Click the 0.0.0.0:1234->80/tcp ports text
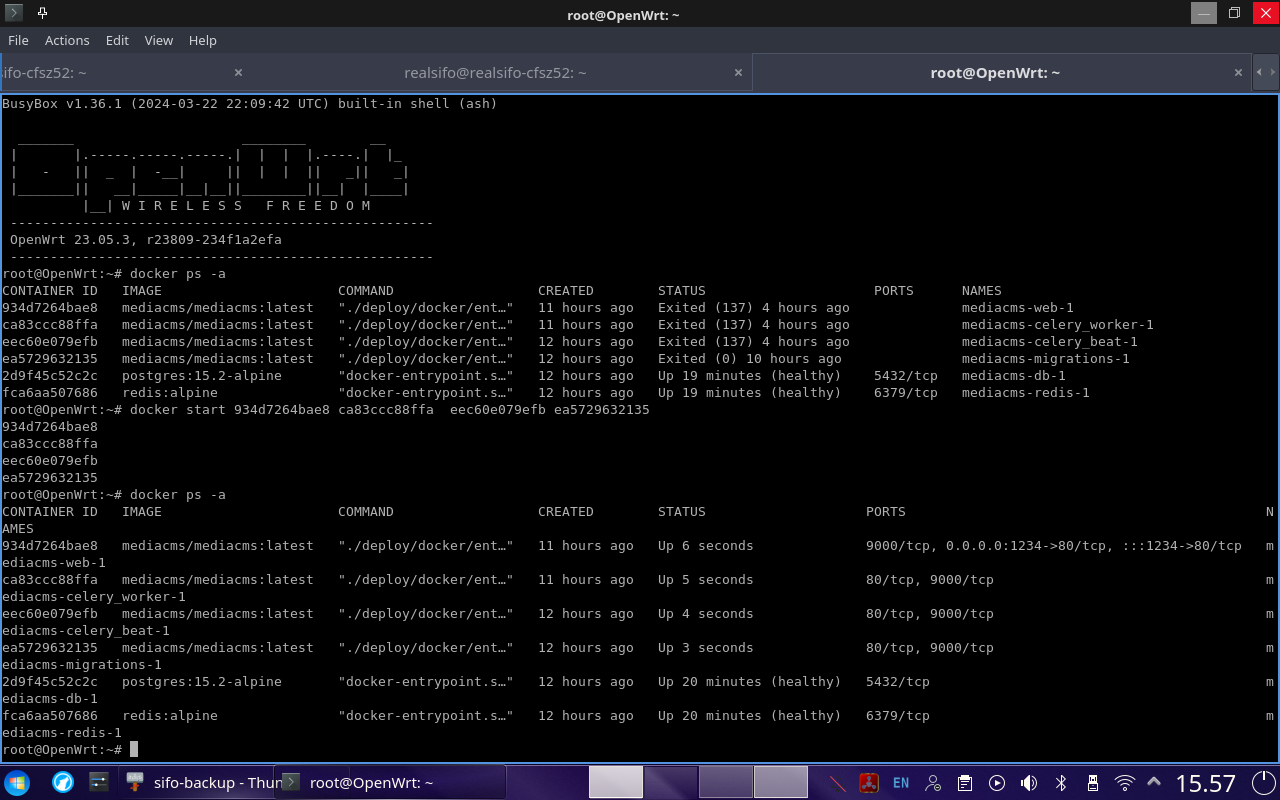The image size is (1280, 800). pyautogui.click(x=1026, y=546)
